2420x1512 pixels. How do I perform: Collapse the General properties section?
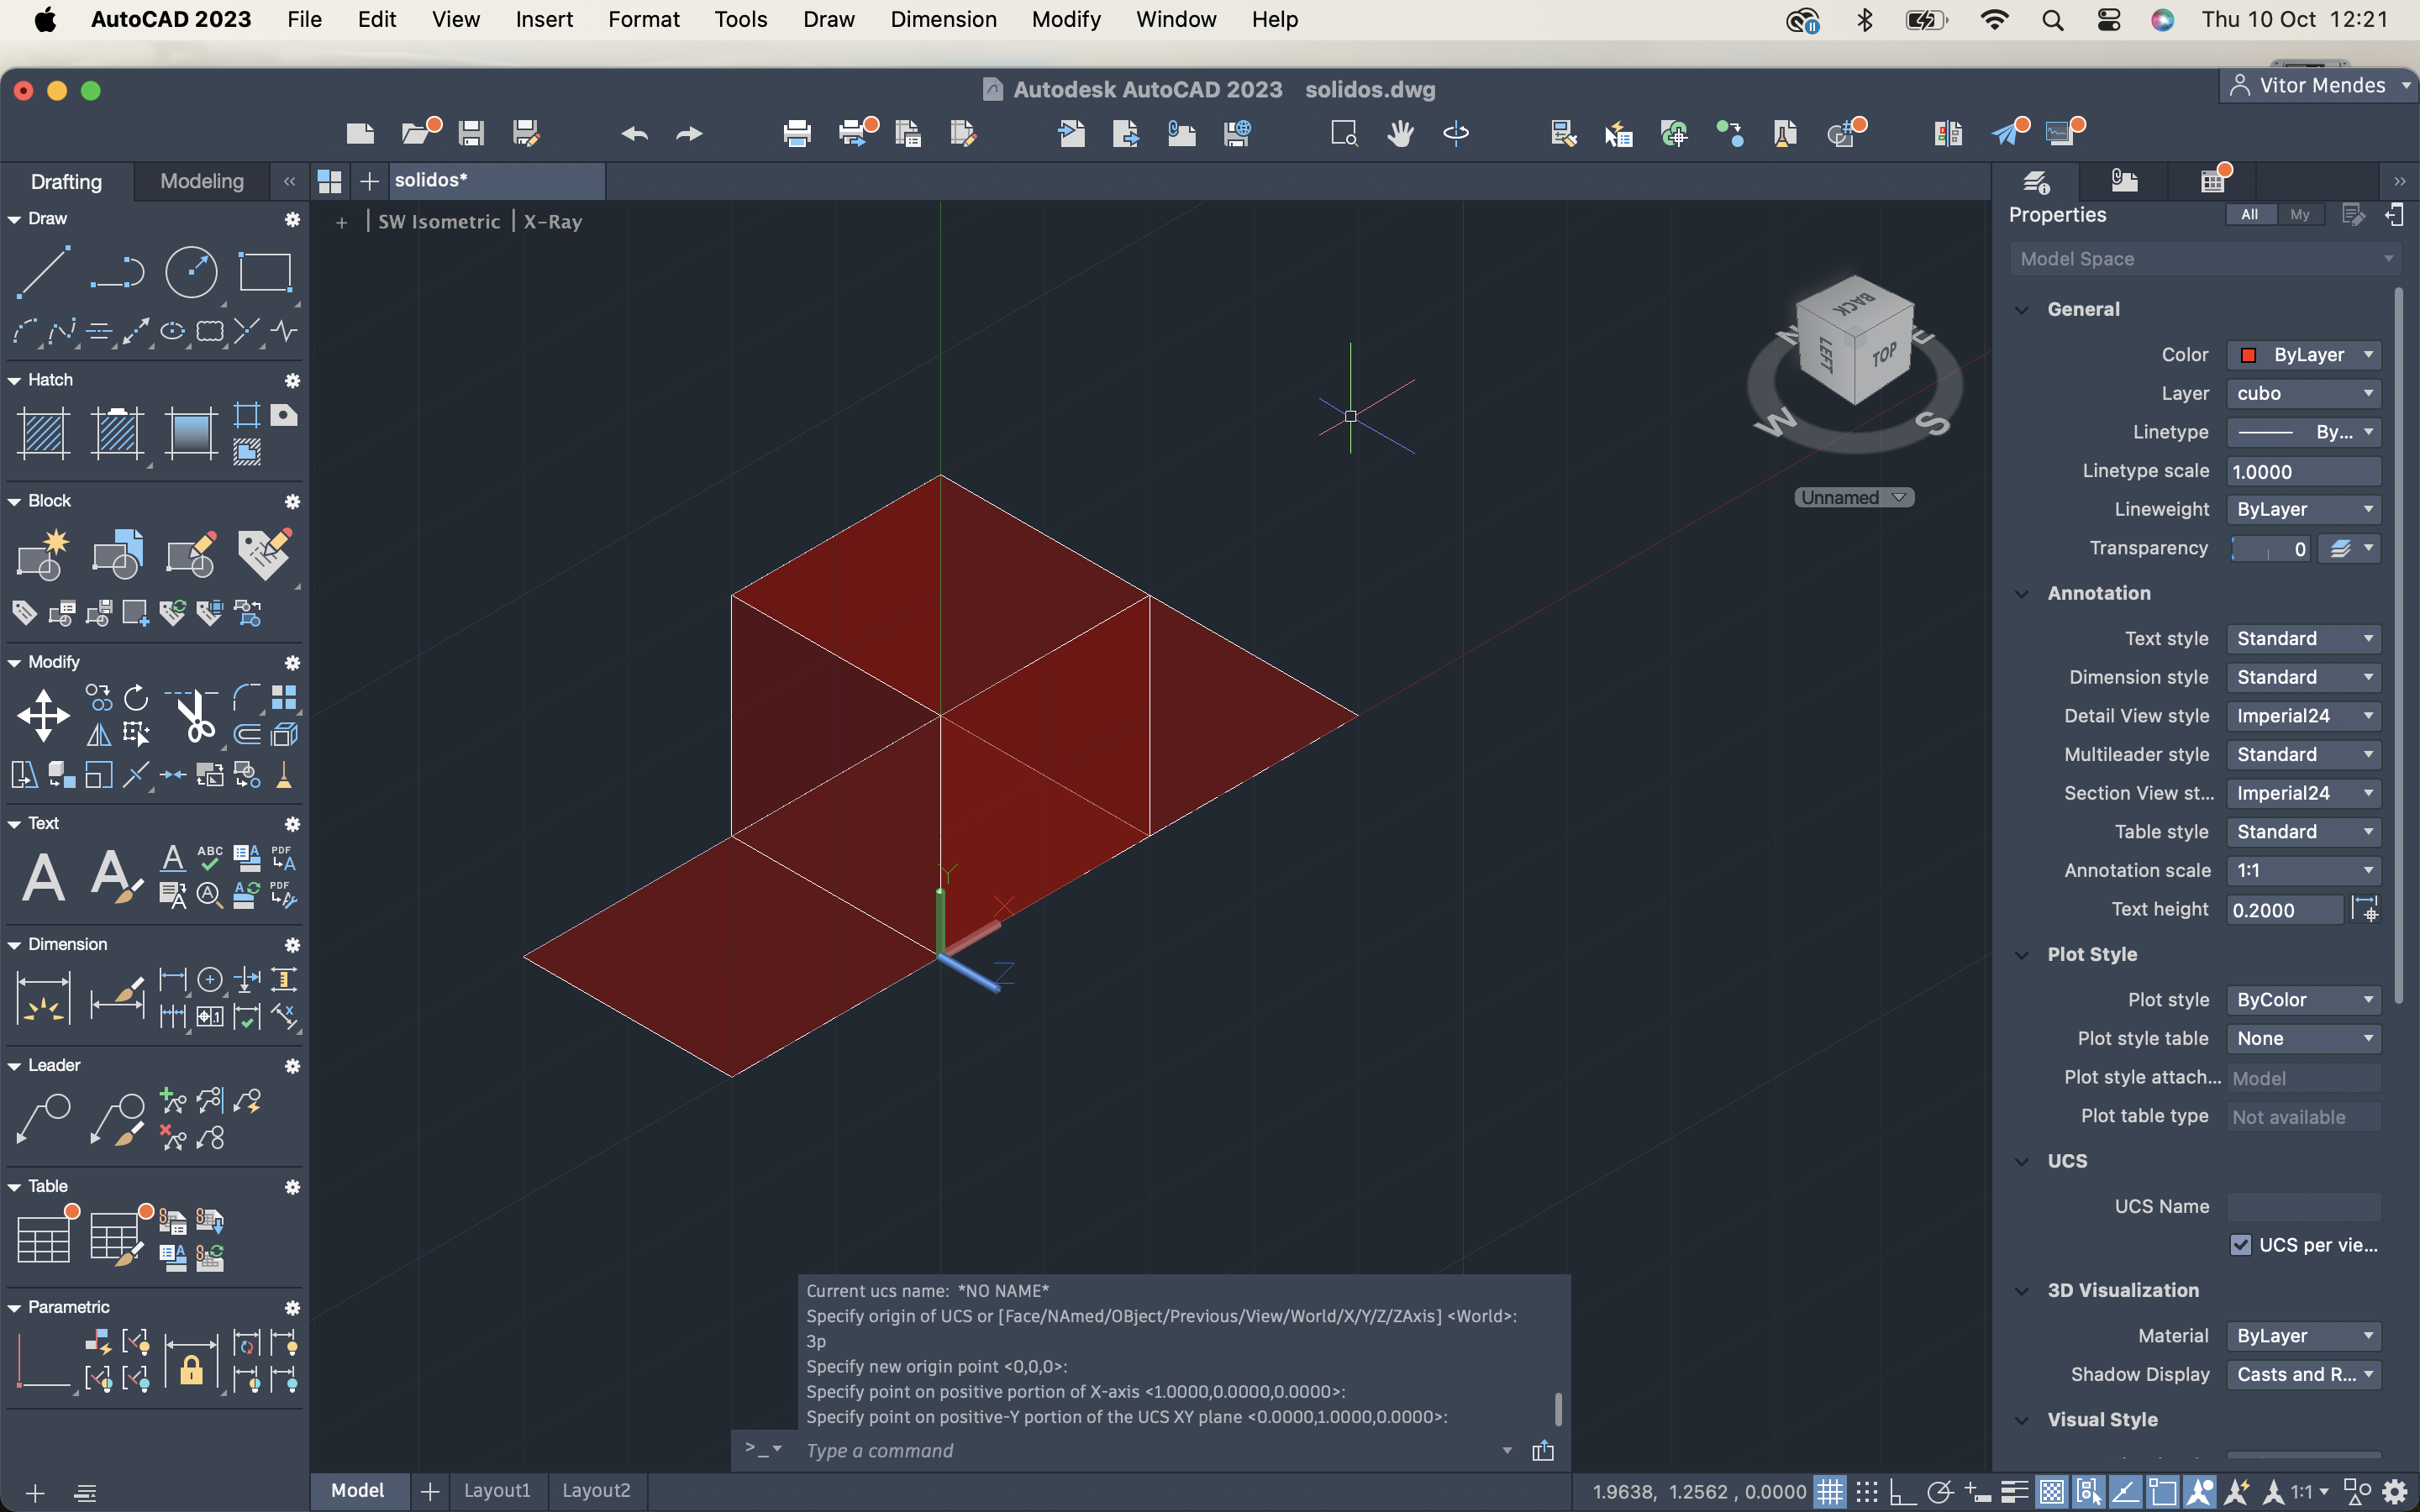pyautogui.click(x=2022, y=309)
